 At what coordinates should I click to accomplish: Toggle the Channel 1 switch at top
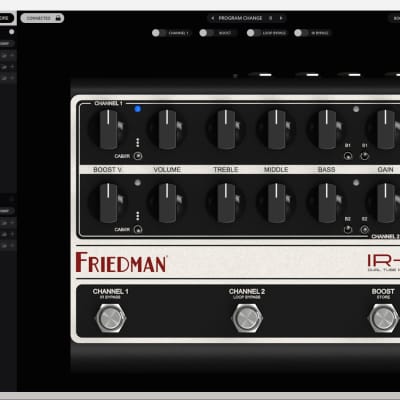click(x=159, y=33)
